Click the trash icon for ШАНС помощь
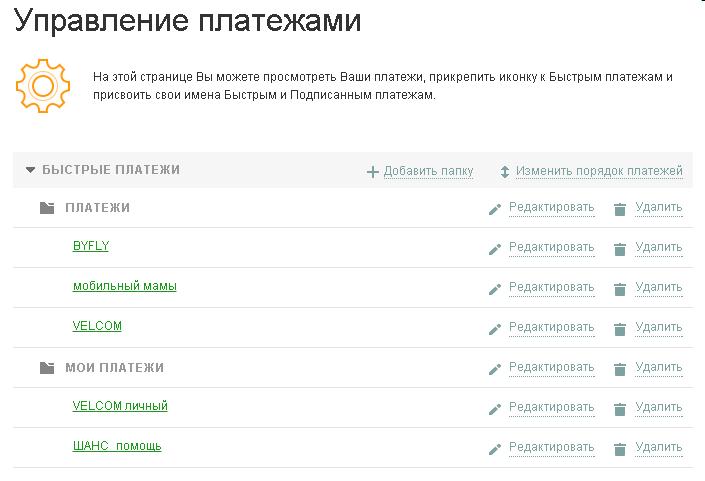 620,449
